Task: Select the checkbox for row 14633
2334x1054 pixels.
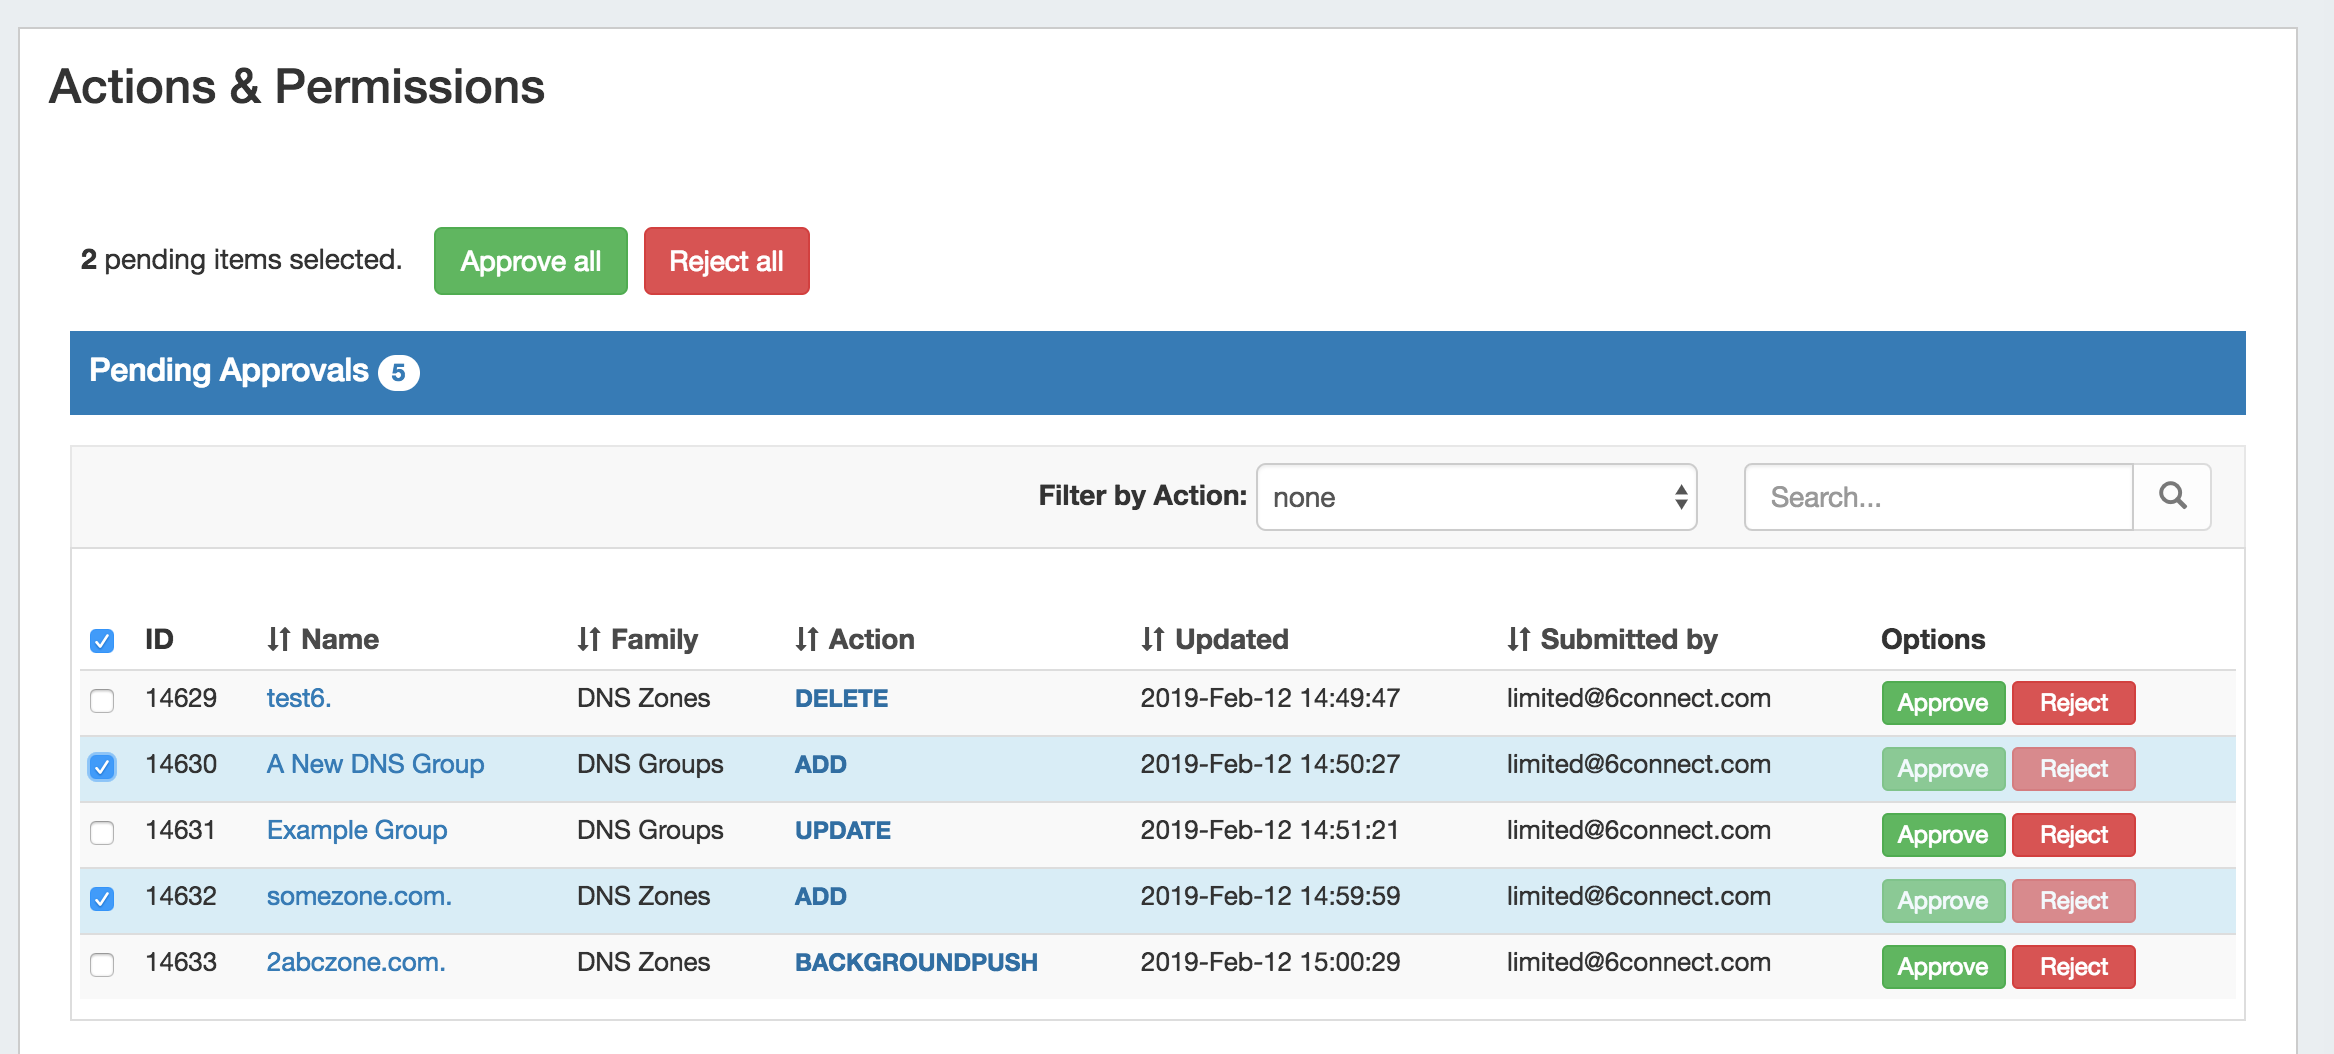Action: [x=102, y=964]
